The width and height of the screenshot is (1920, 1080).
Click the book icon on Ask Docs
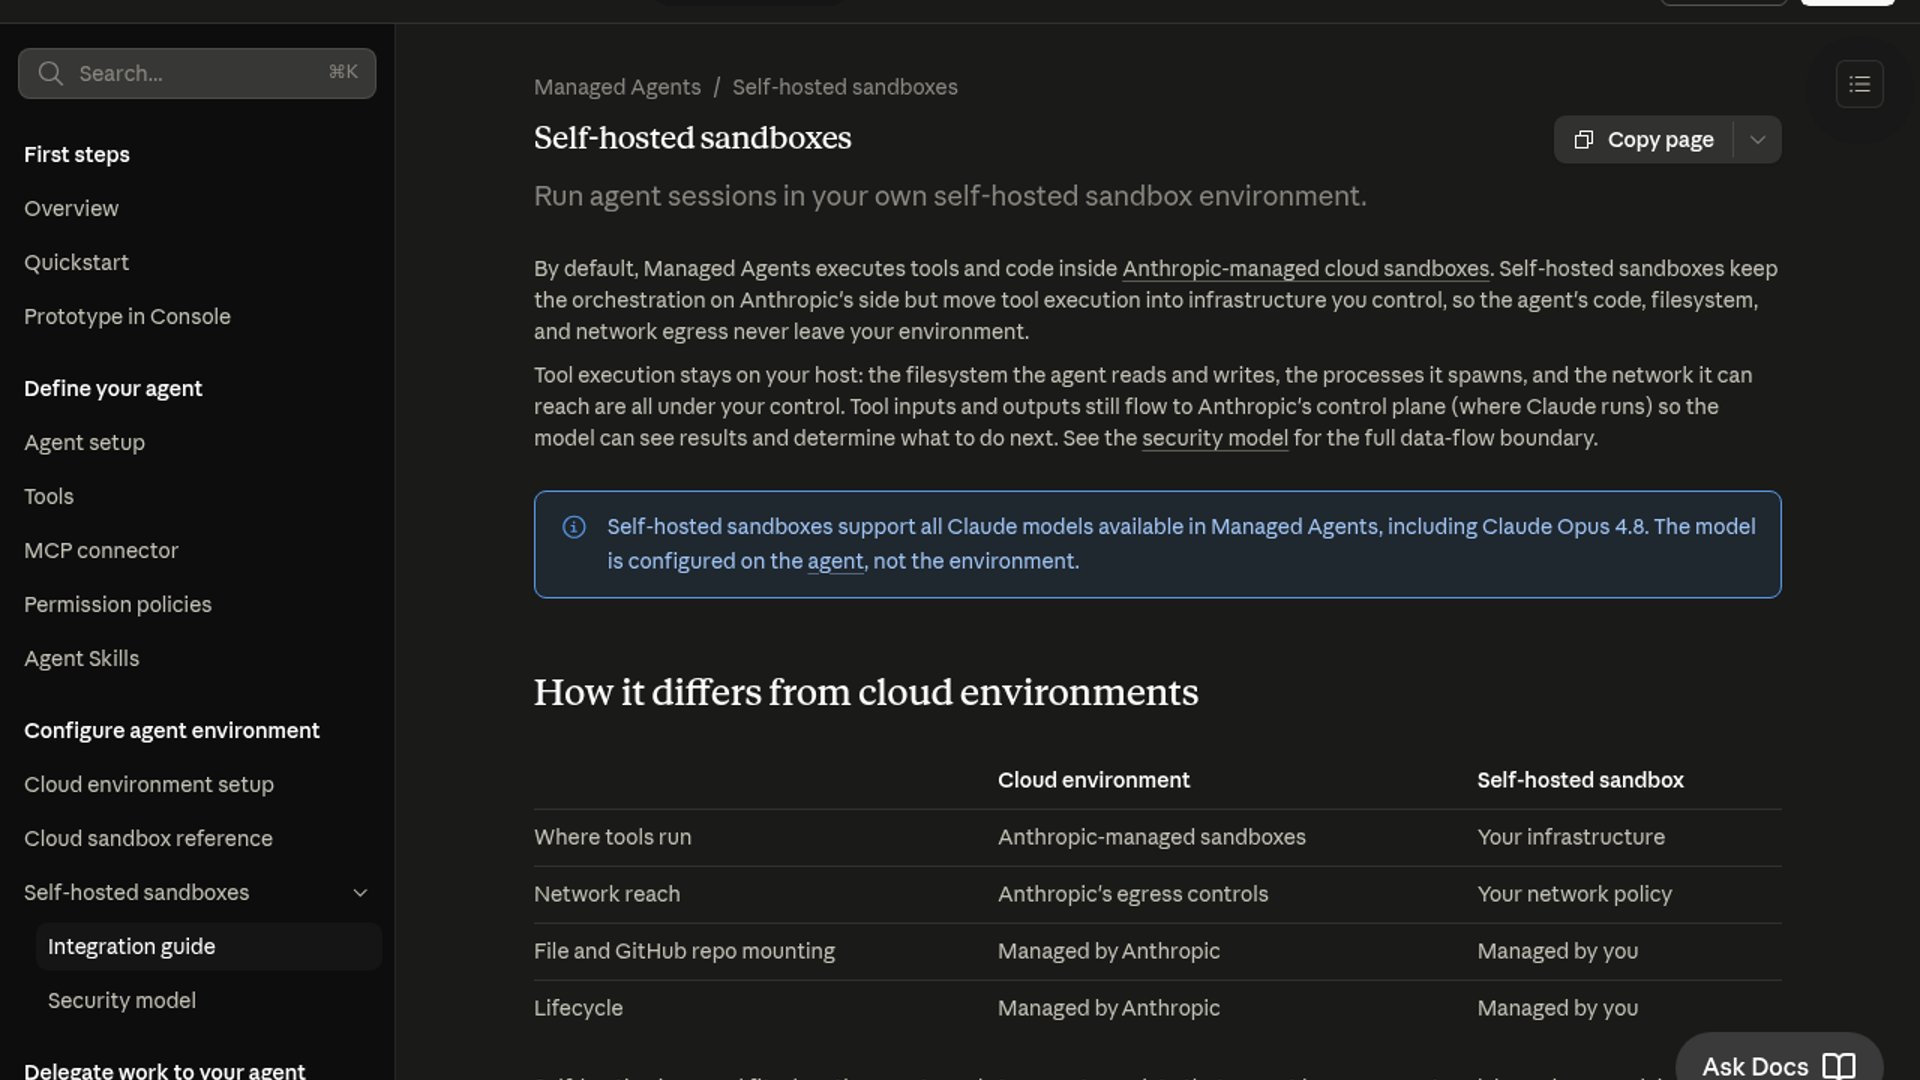(1839, 1066)
